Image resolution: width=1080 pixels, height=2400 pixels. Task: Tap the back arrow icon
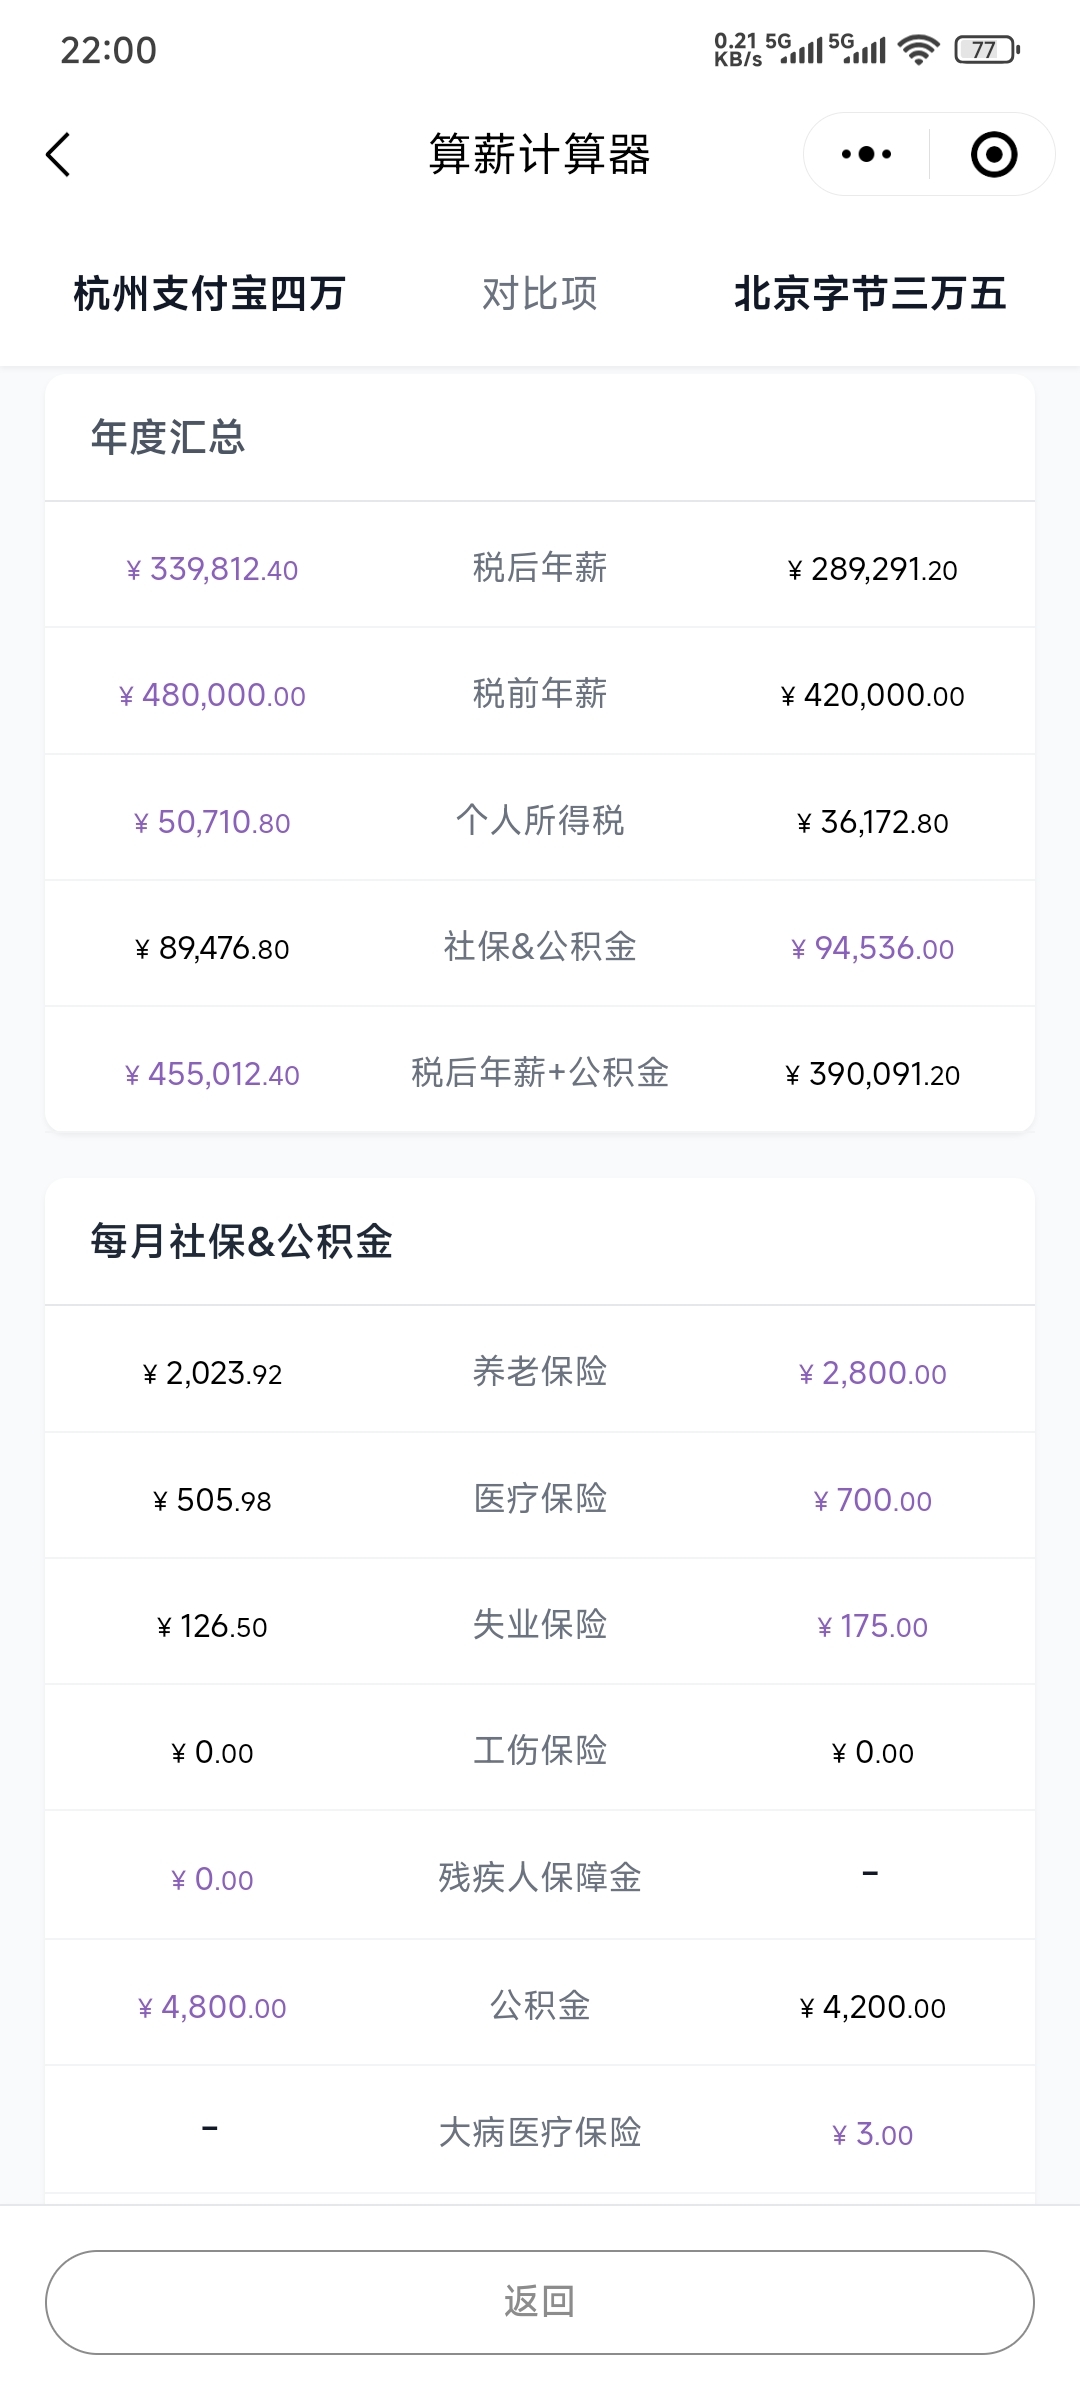pyautogui.click(x=59, y=155)
